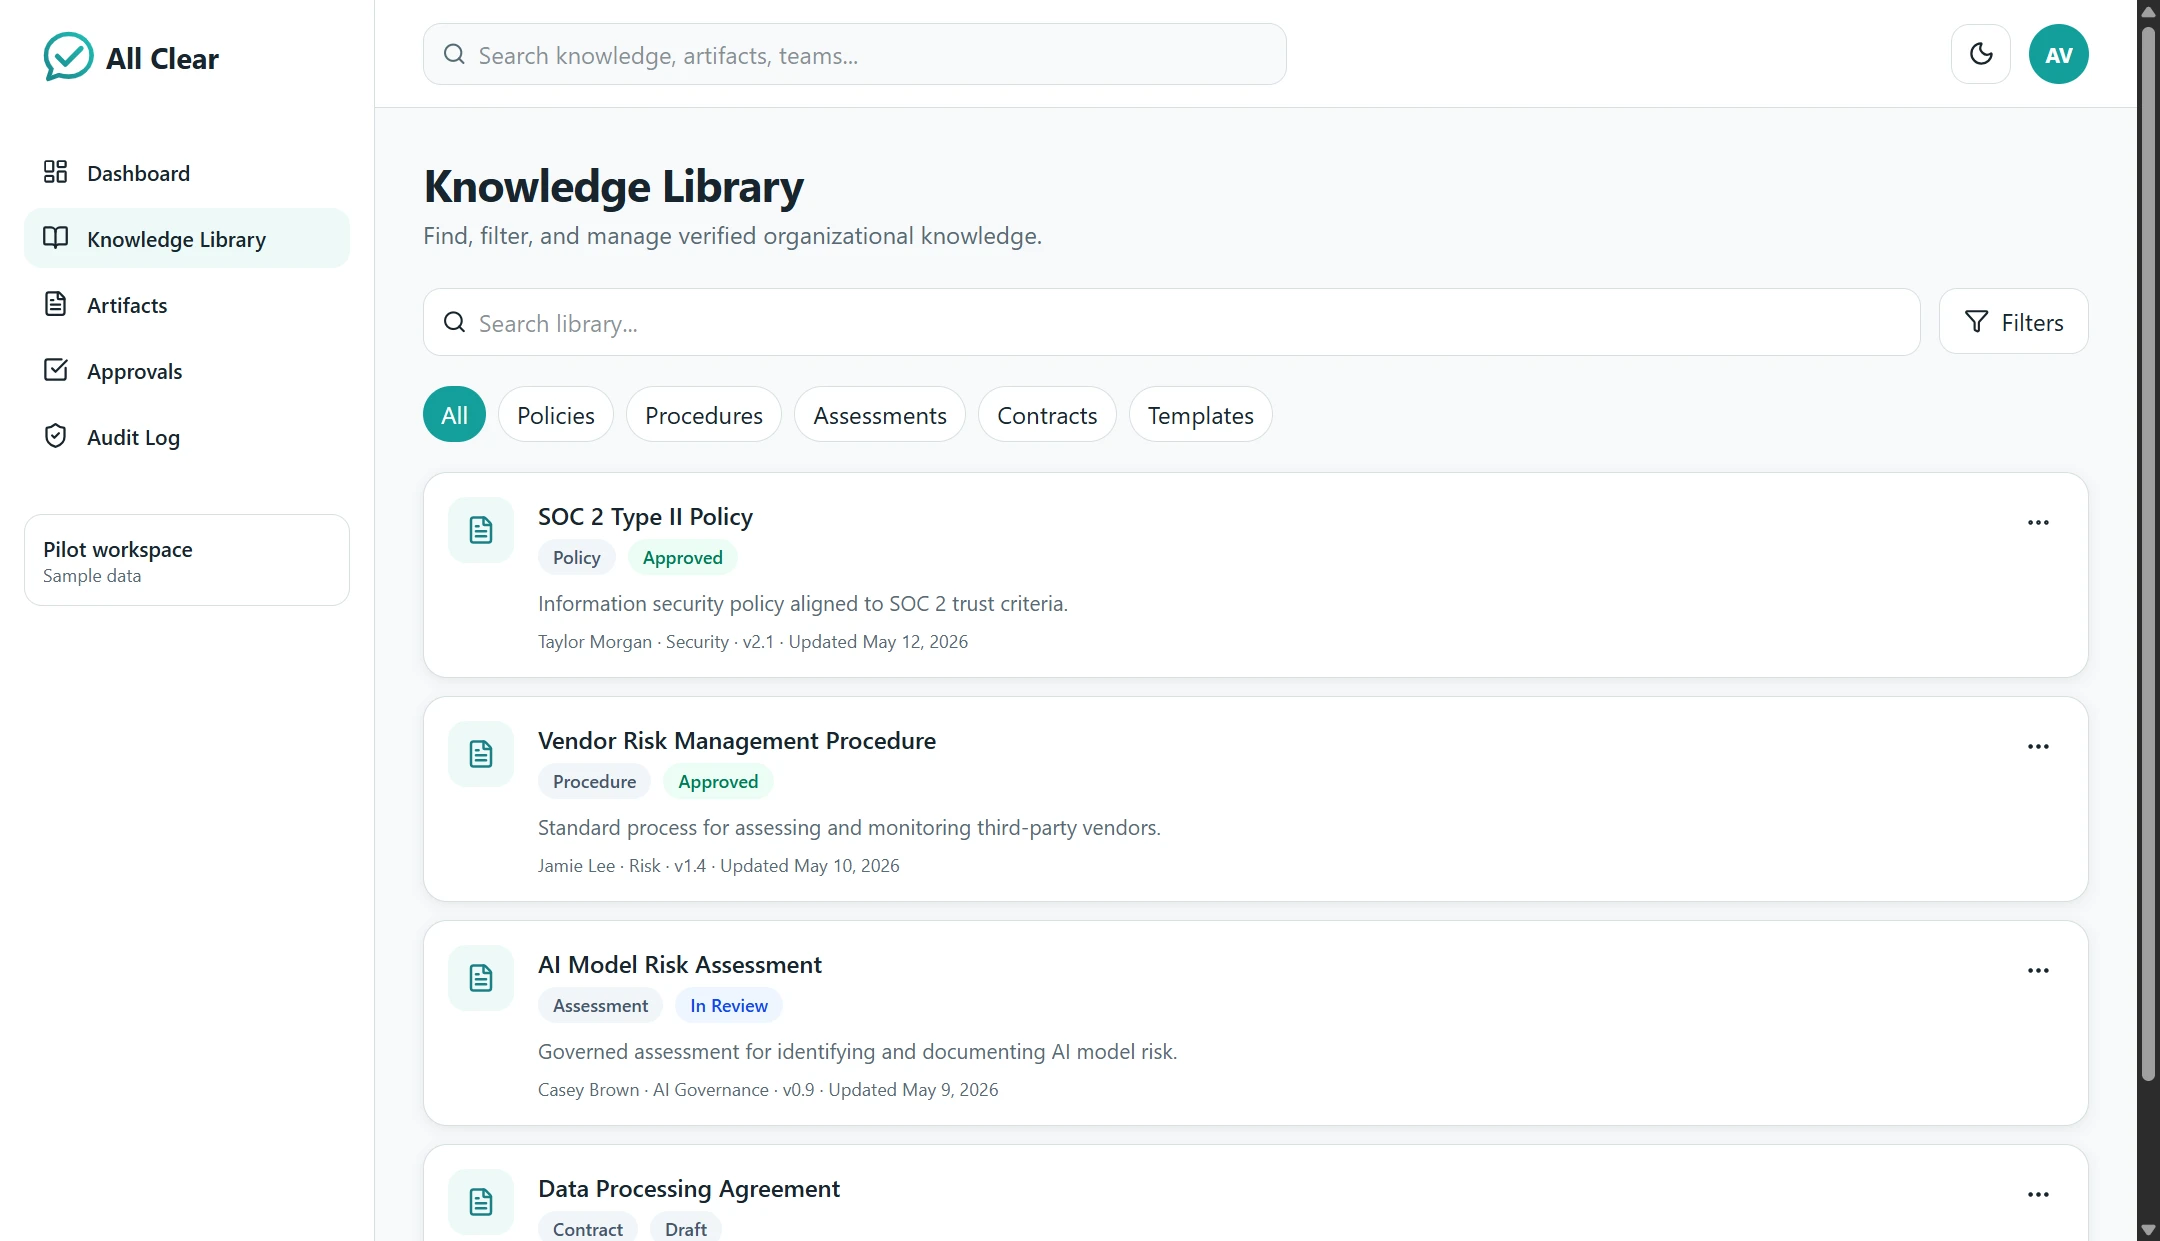Click the Assessment tag badge
The image size is (2160, 1241).
[600, 1006]
